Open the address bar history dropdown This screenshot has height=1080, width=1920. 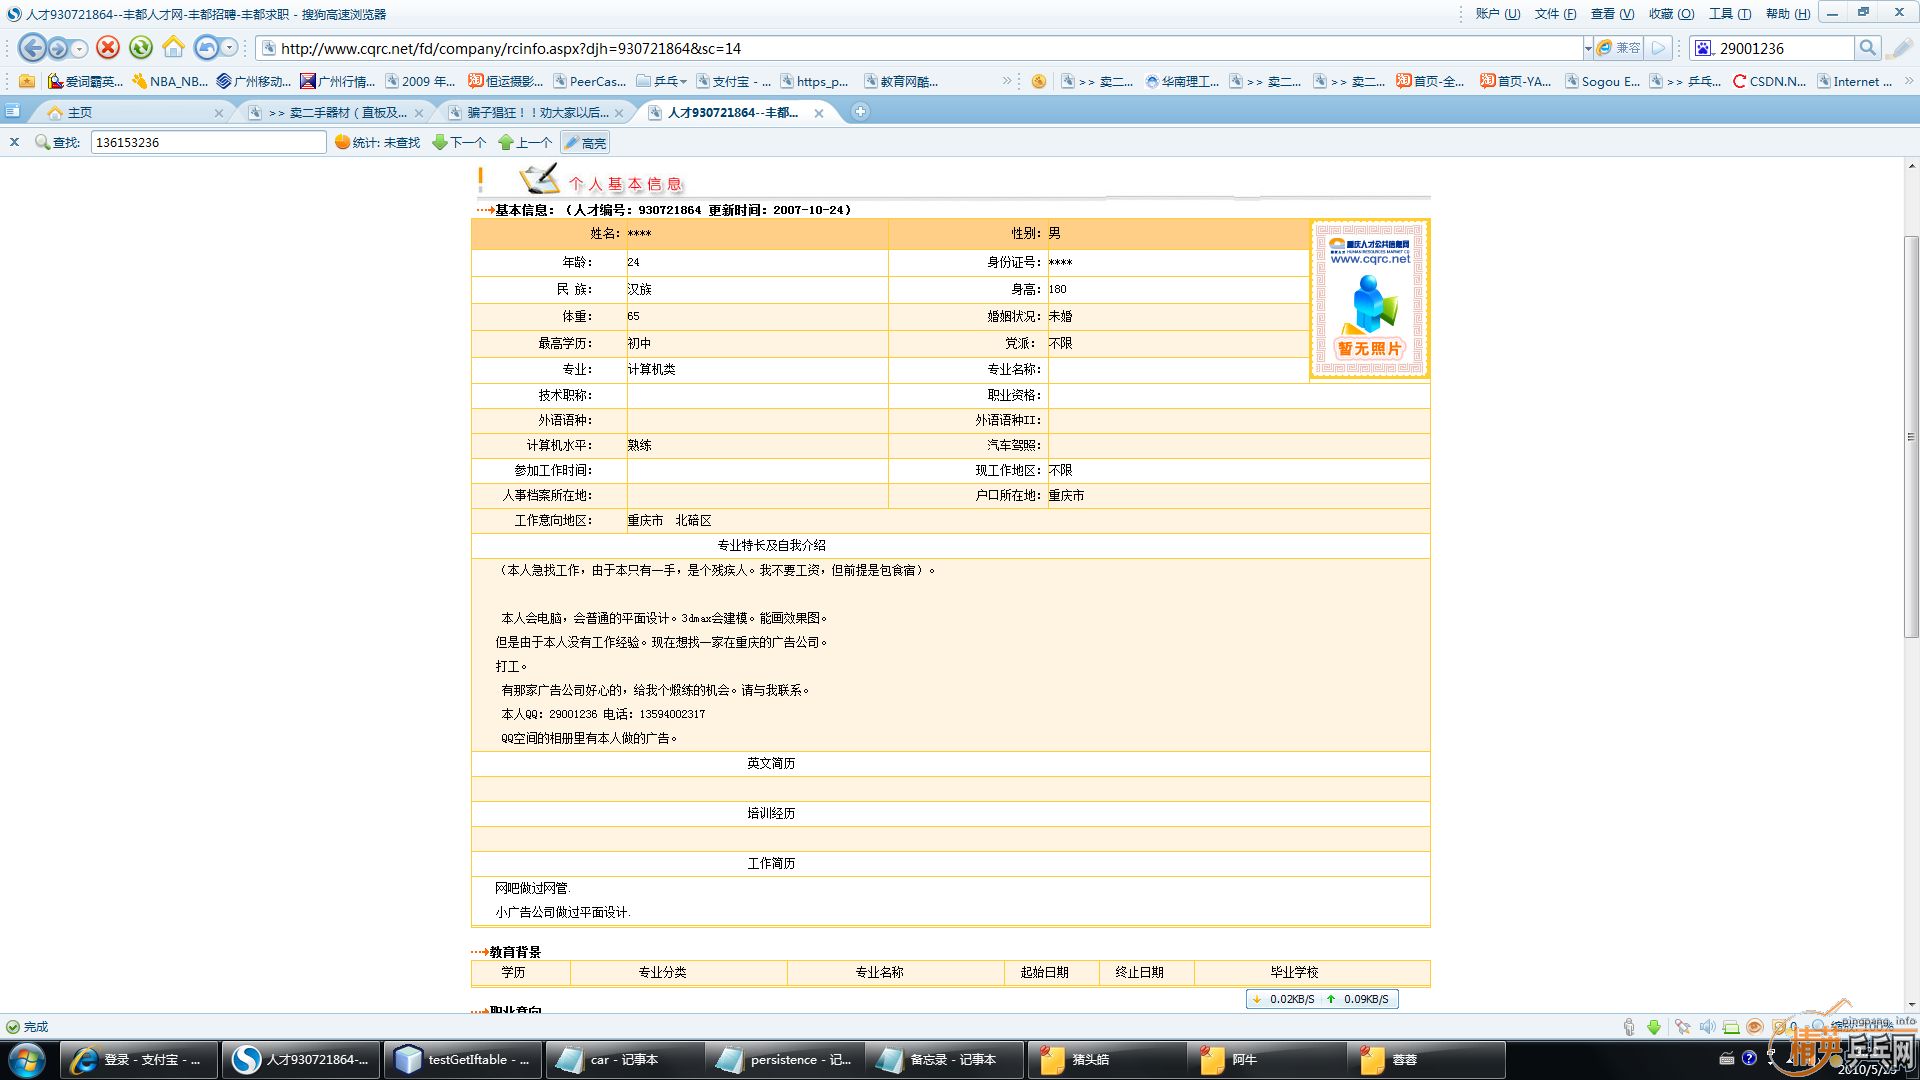[x=1587, y=48]
